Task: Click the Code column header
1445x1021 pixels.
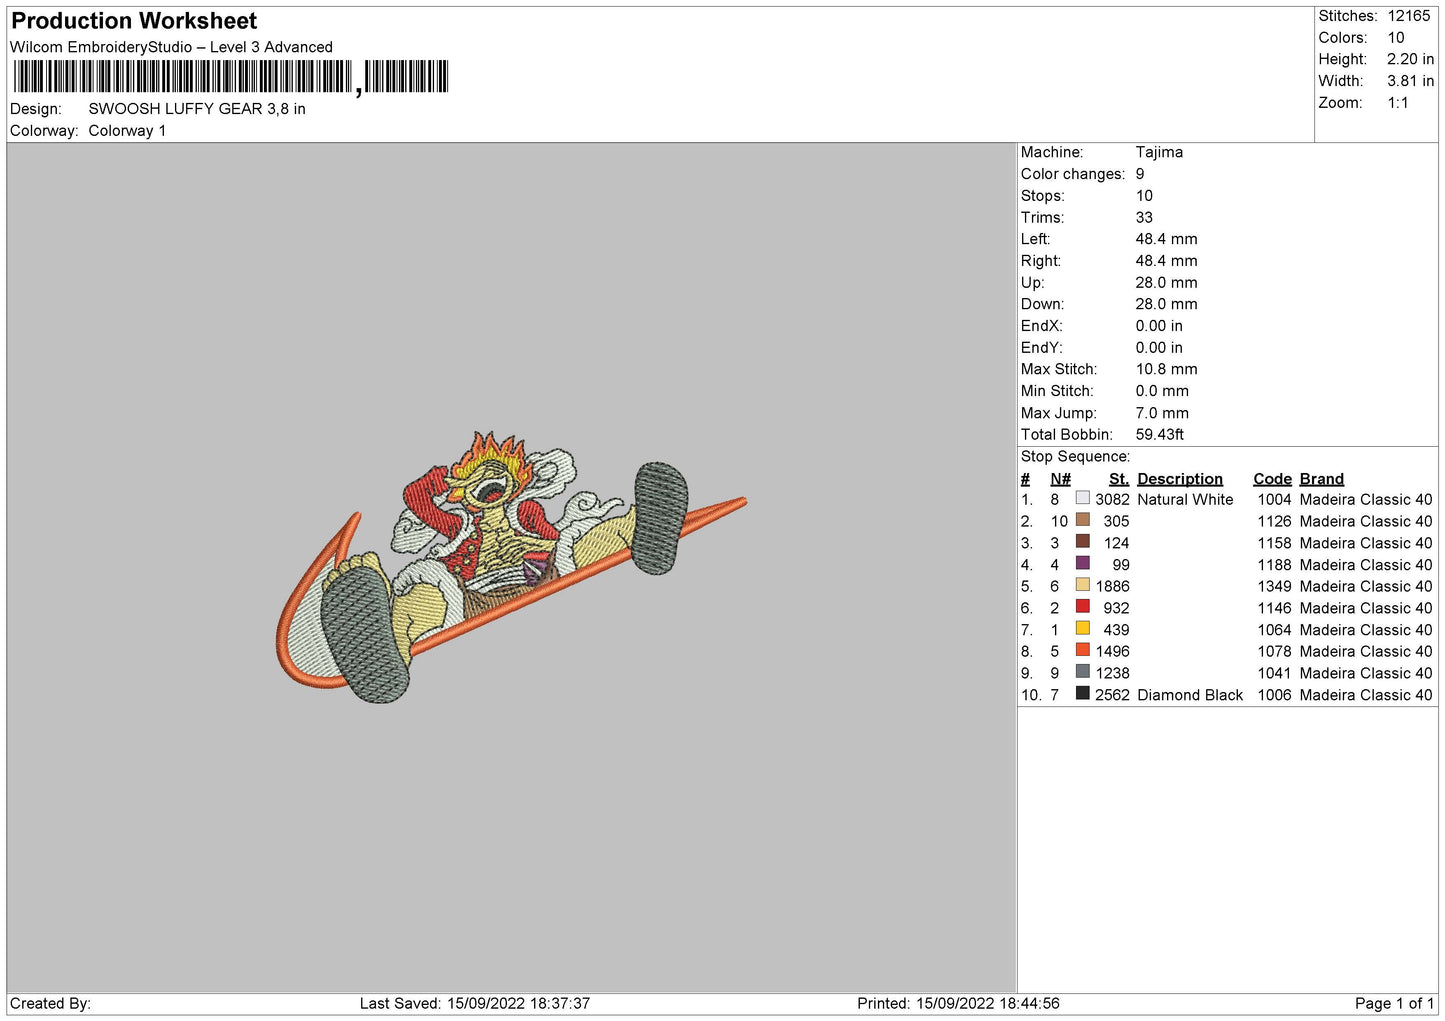Action: coord(1272,479)
